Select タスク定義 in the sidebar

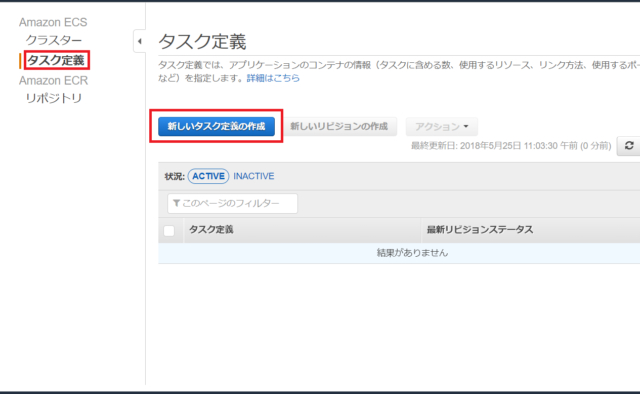[56, 60]
